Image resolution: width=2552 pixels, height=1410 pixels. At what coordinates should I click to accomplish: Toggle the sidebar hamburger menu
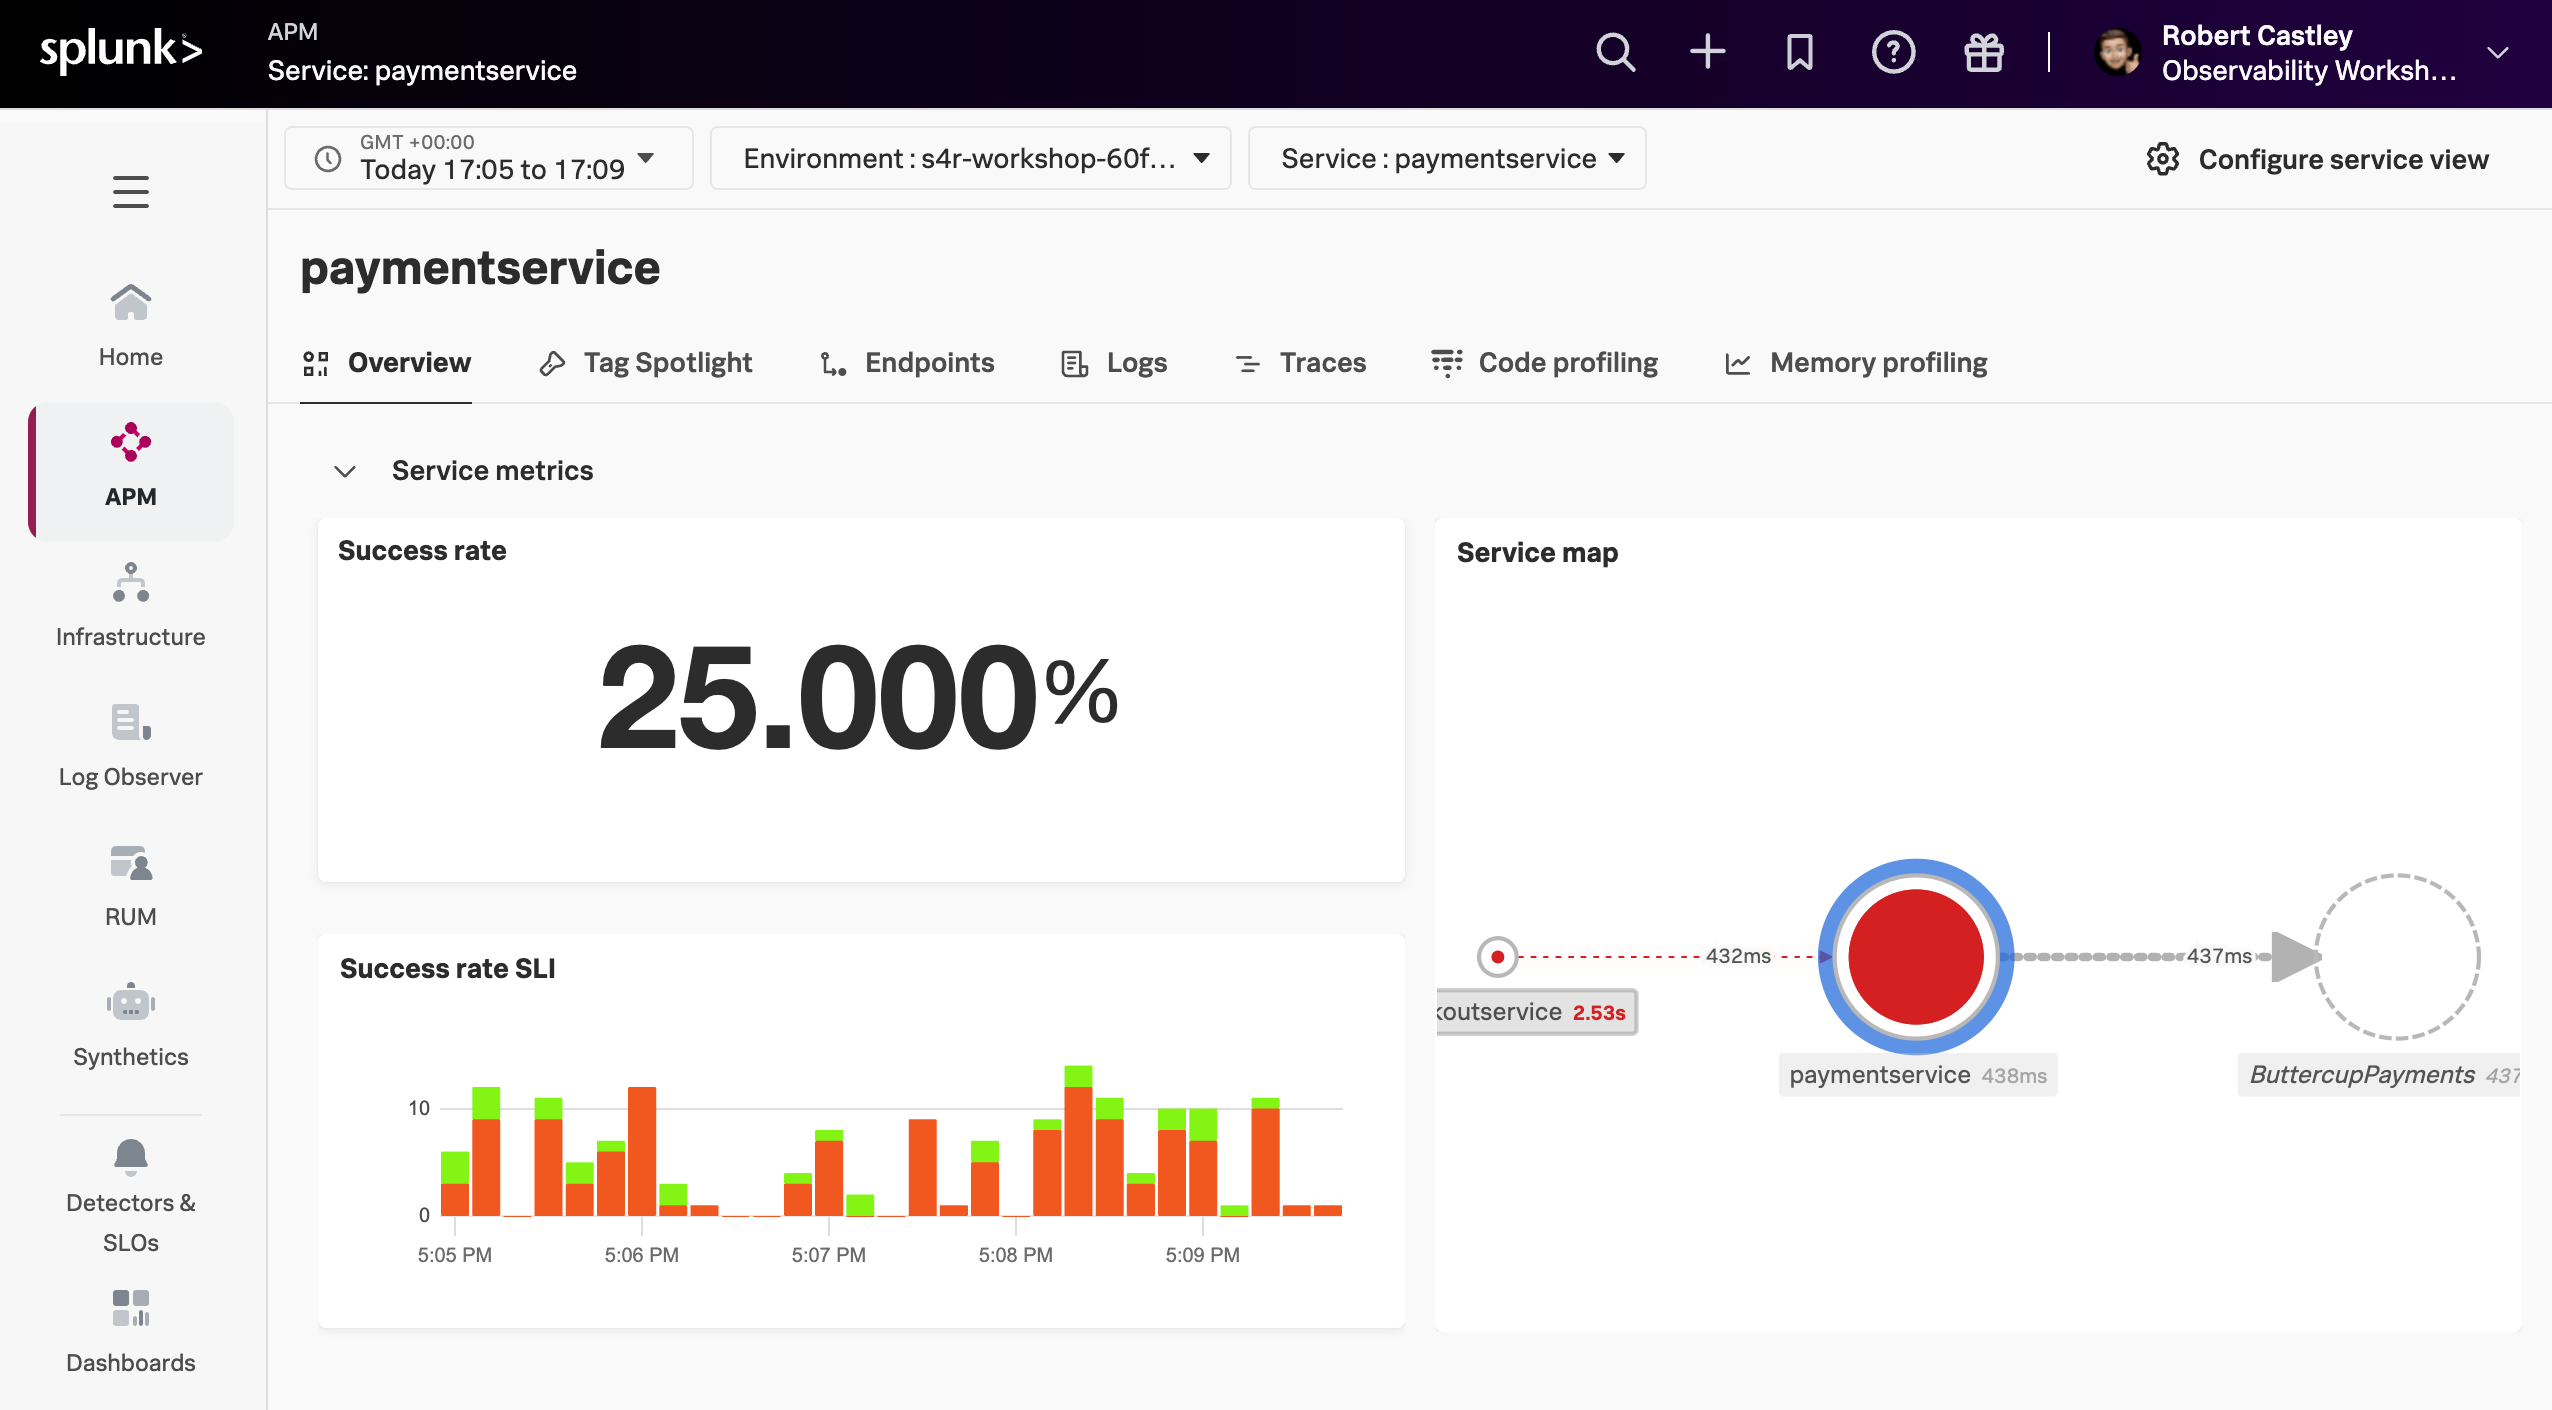[130, 192]
